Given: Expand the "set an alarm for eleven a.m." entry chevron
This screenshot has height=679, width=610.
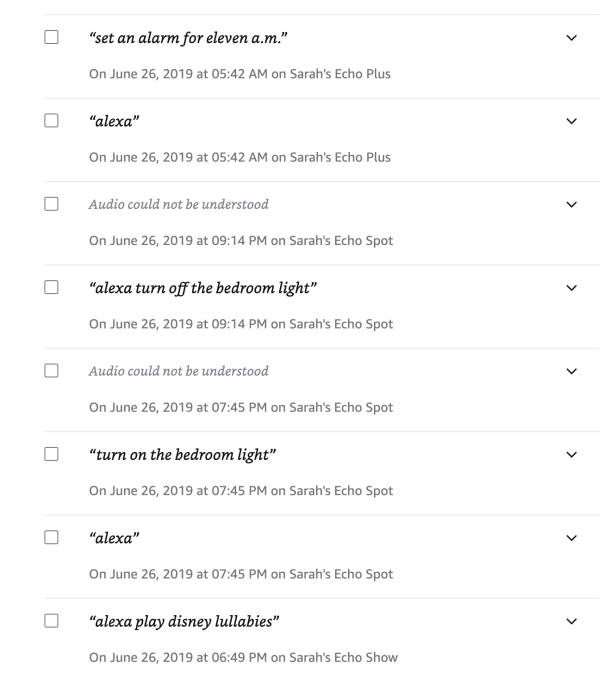Looking at the screenshot, I should [571, 38].
